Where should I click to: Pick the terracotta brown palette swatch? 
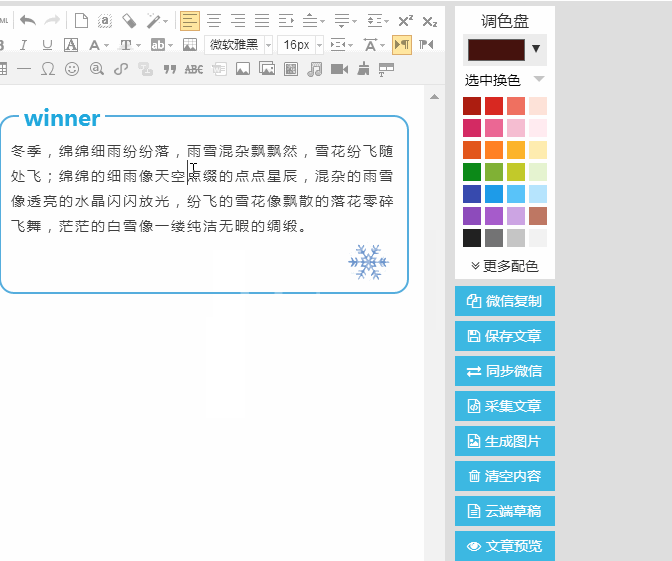(x=538, y=216)
